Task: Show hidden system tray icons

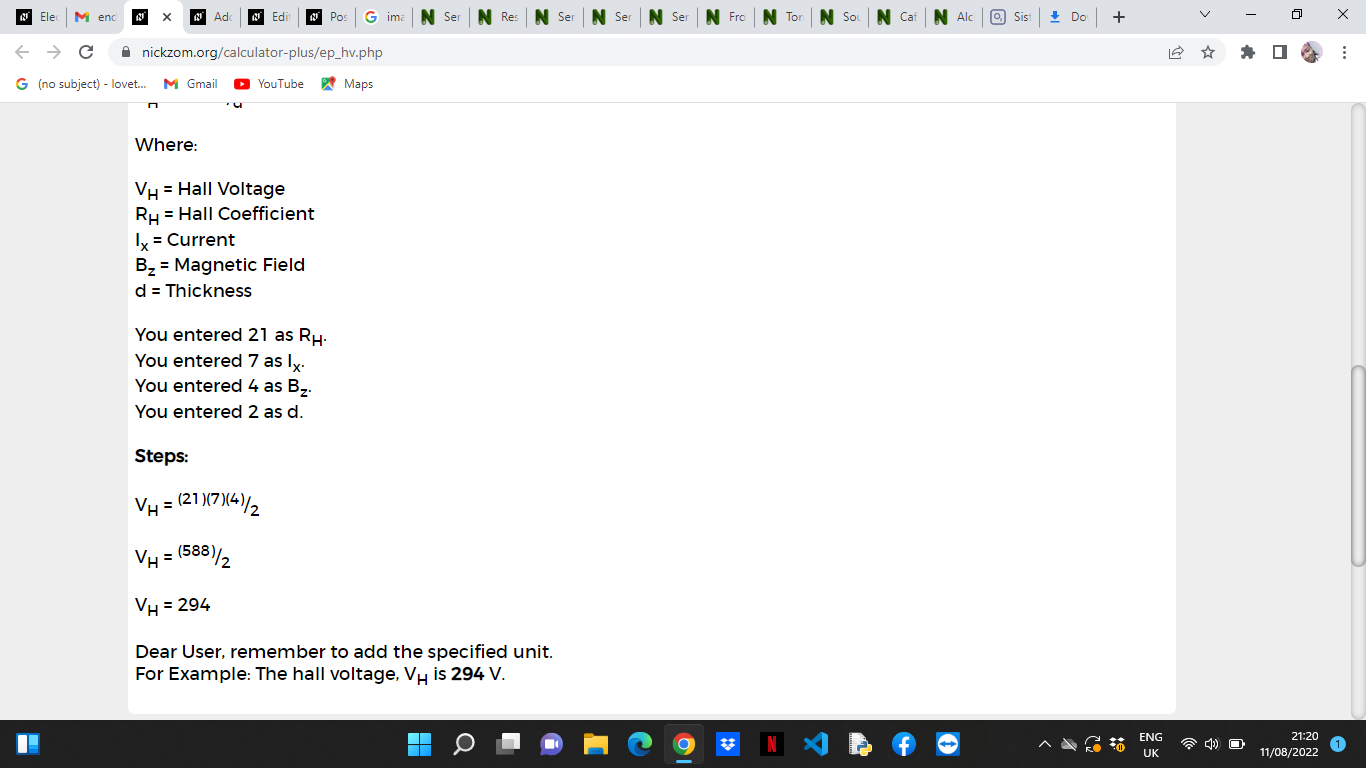Action: click(1044, 744)
